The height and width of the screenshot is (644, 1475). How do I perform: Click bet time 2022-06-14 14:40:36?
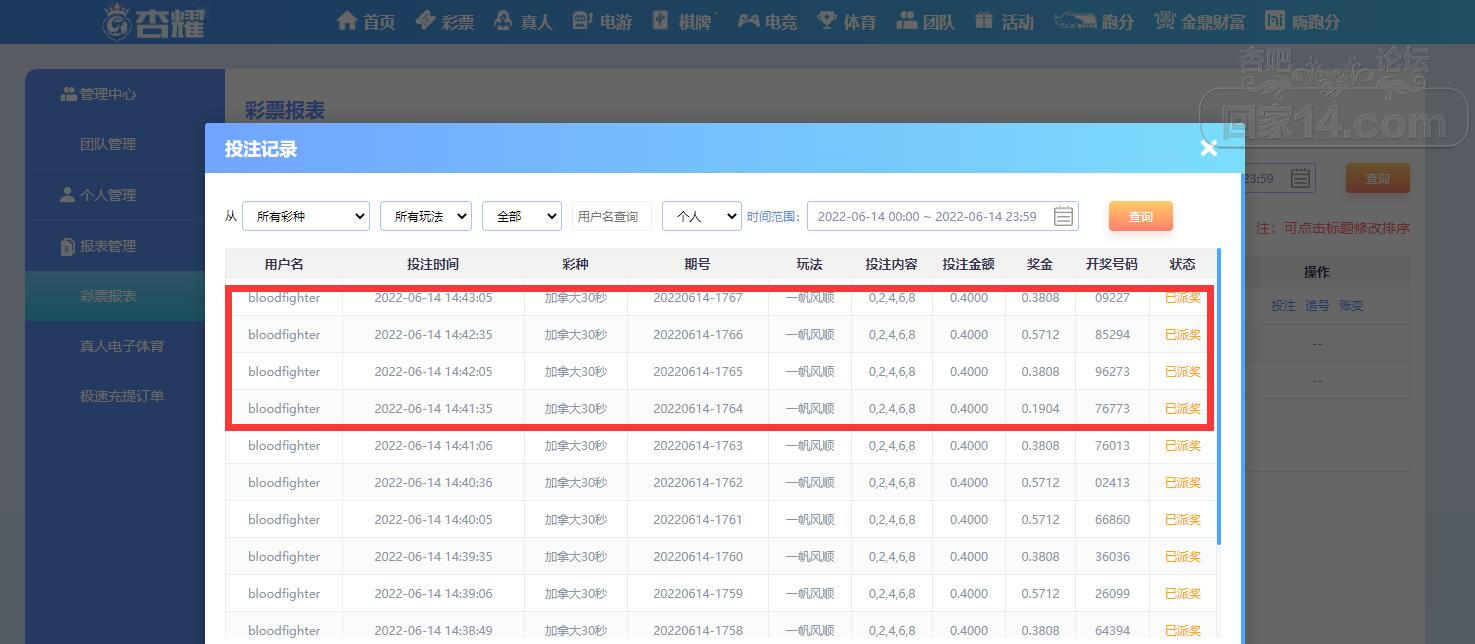coord(433,483)
